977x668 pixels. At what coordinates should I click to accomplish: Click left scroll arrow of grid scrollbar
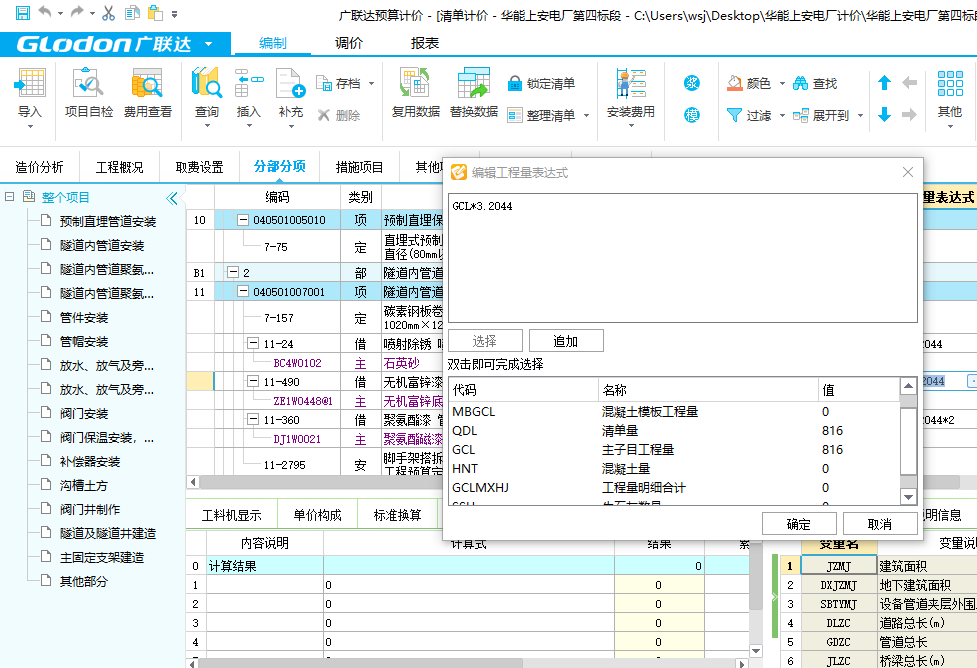193,482
